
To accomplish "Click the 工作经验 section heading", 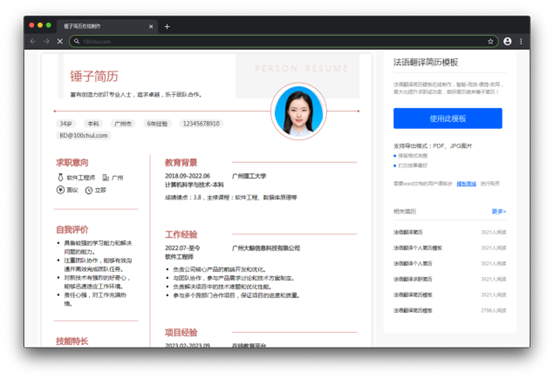I will point(181,235).
